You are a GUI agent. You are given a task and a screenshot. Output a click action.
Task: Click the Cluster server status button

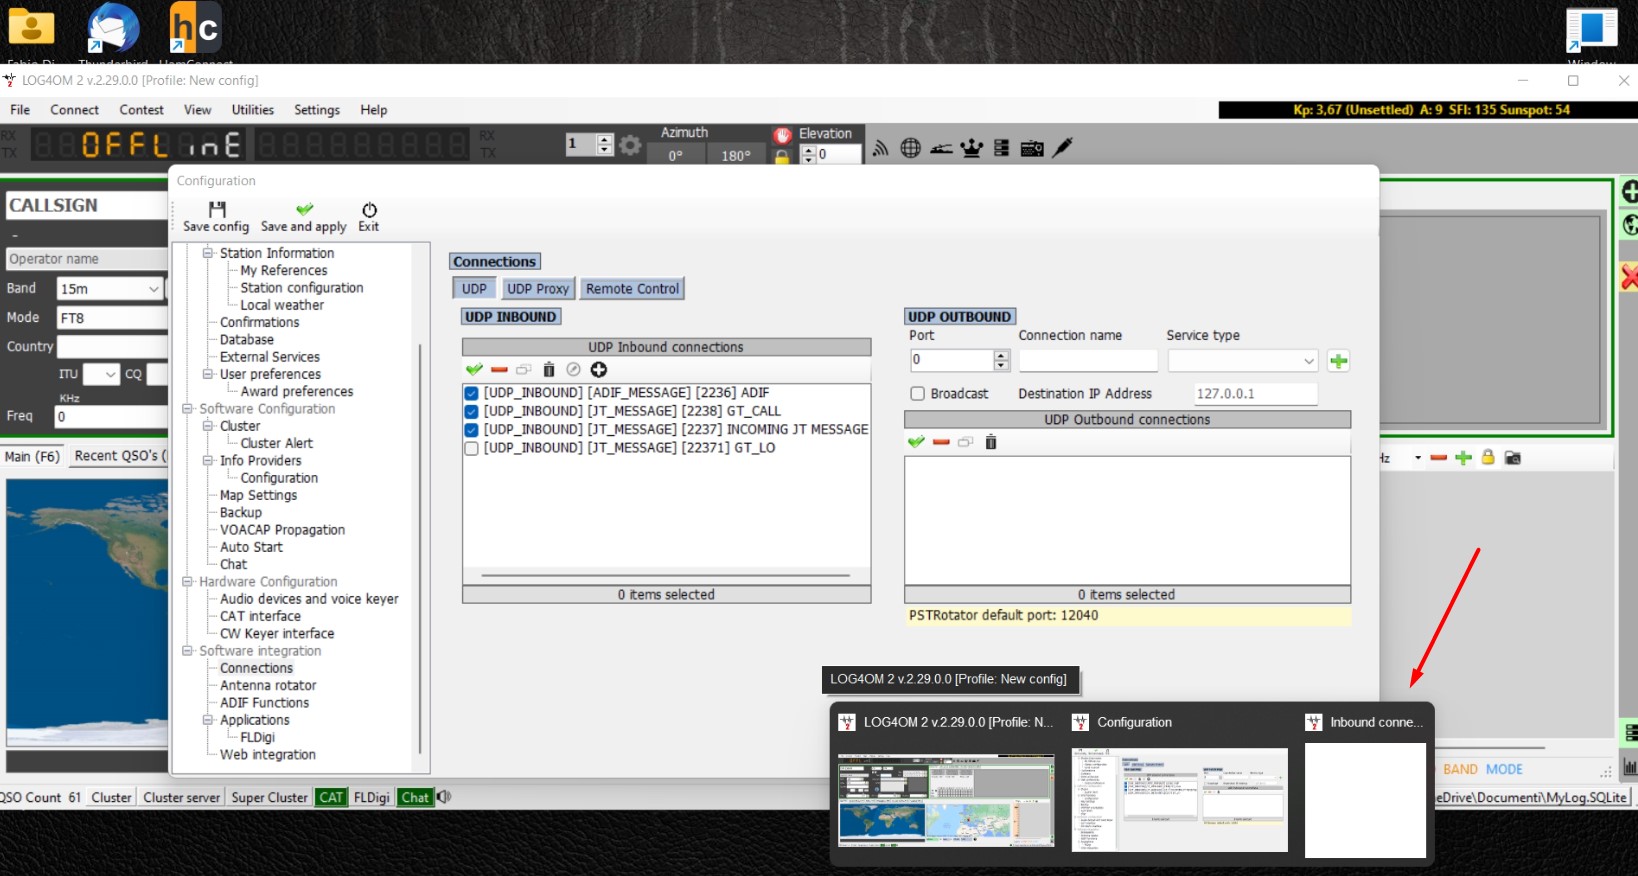click(x=181, y=797)
